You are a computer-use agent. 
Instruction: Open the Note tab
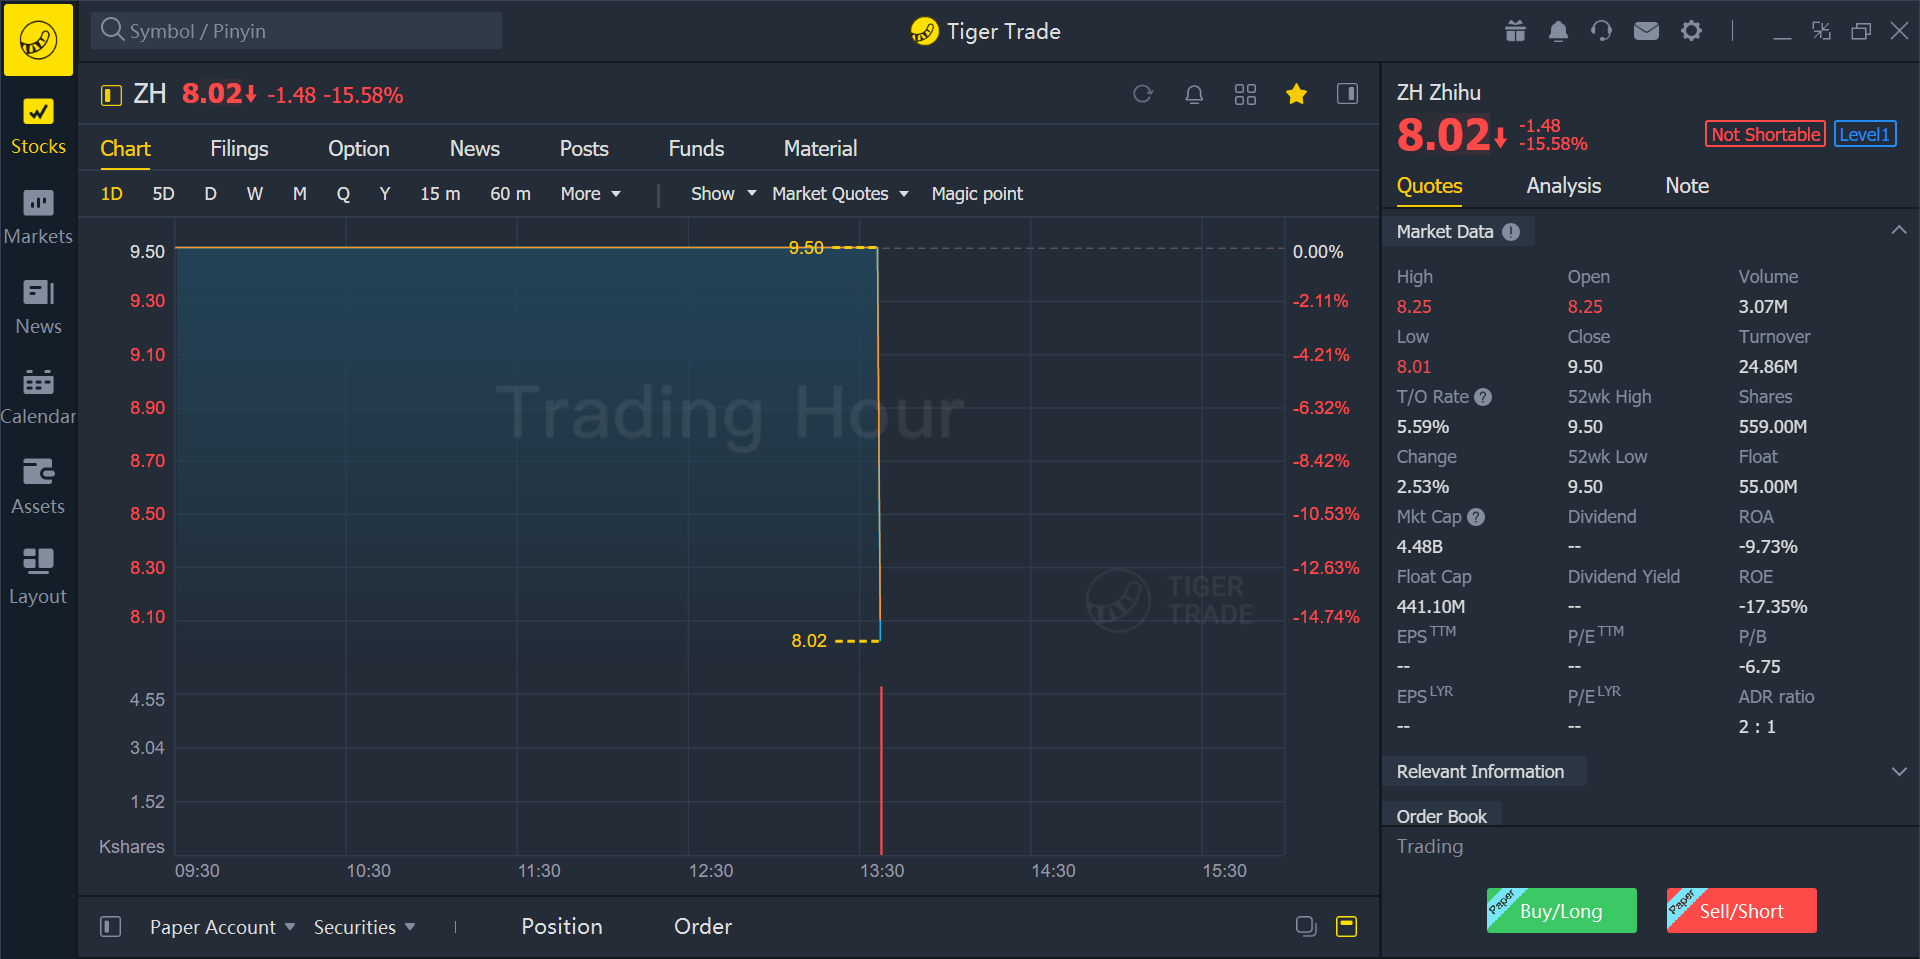click(1687, 186)
